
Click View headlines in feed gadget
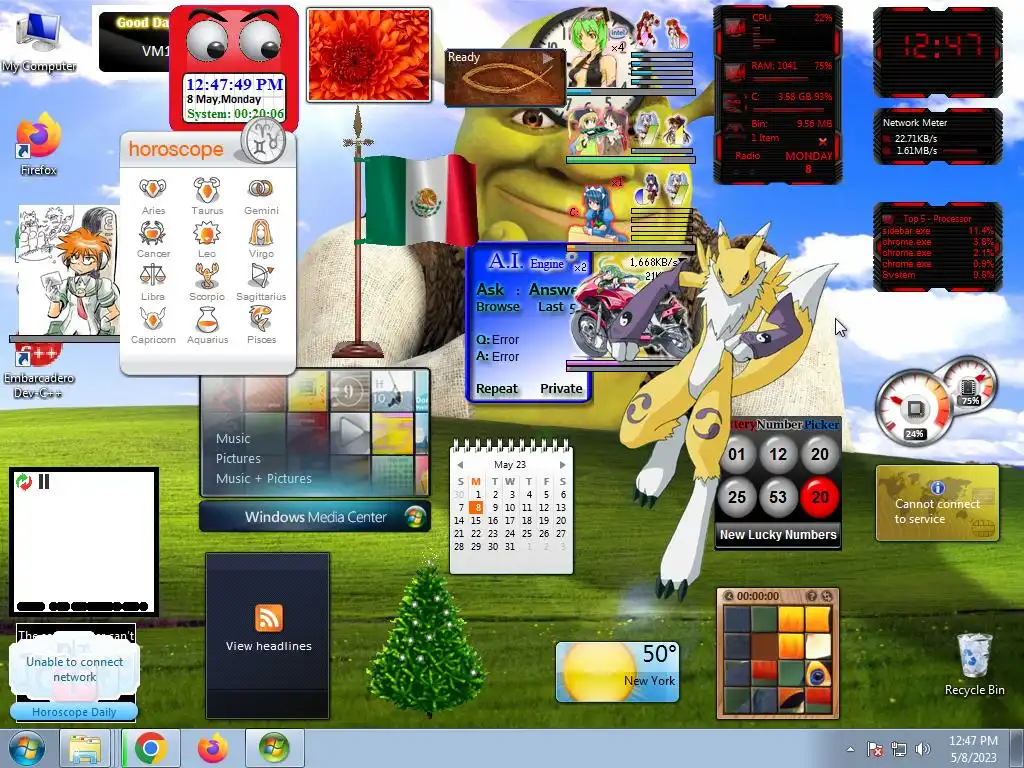point(268,646)
